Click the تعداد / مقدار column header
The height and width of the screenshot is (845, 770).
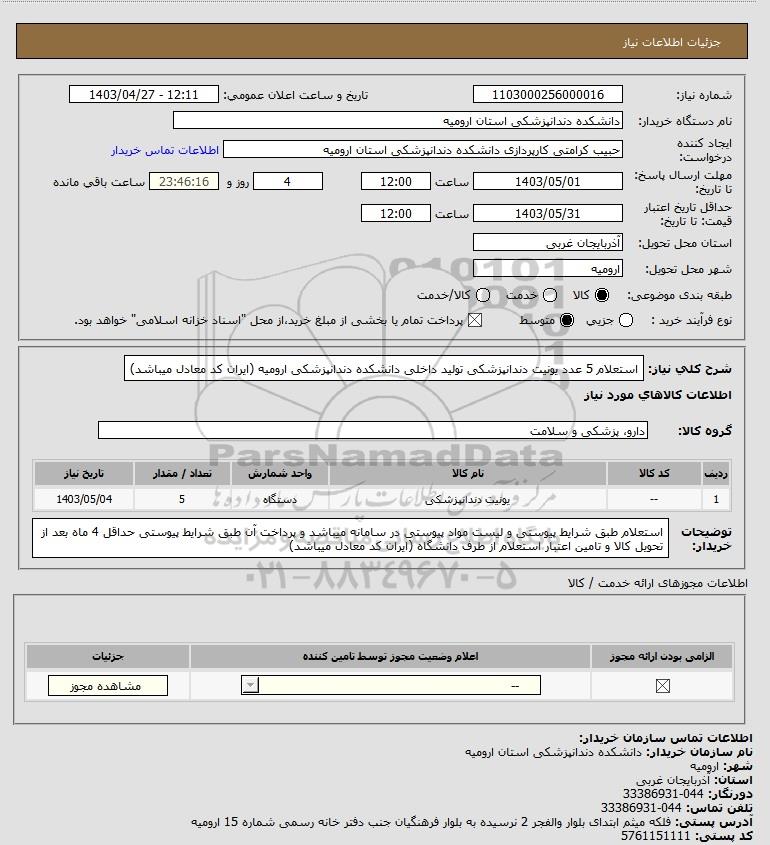tap(182, 473)
